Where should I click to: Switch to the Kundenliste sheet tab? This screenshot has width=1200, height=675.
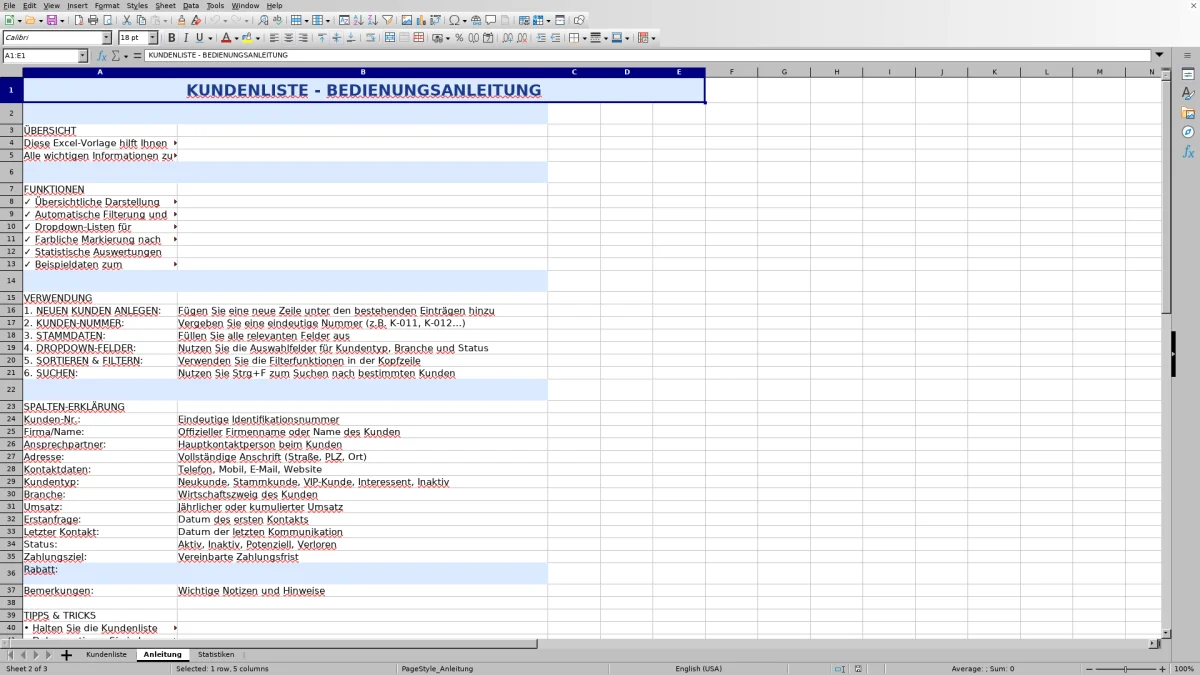click(x=106, y=654)
